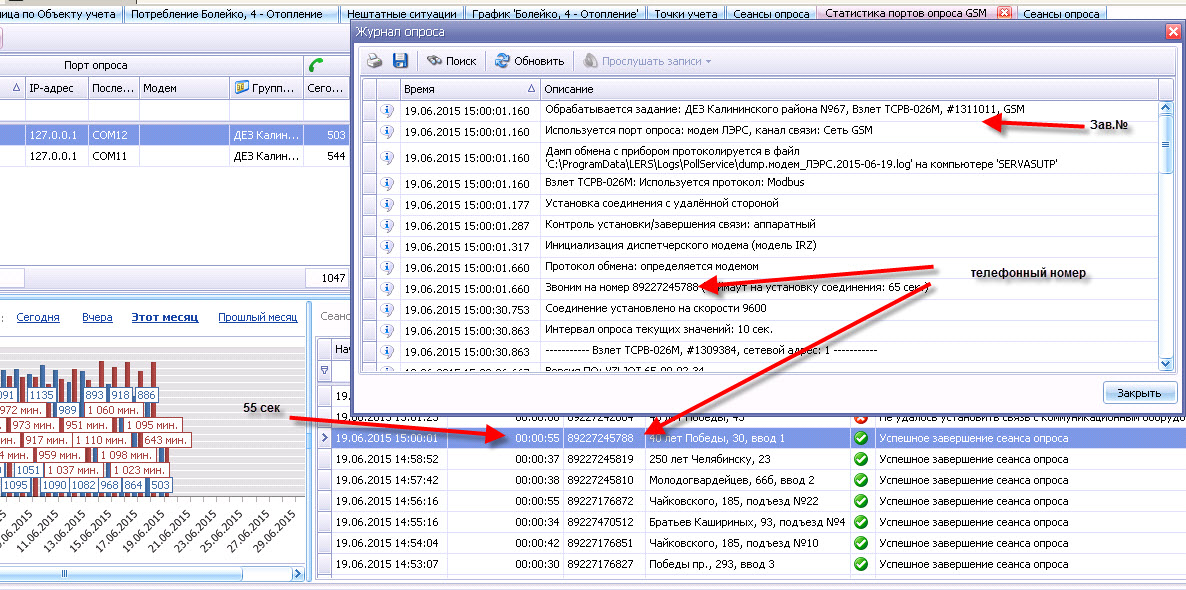This screenshot has height=590, width=1186.
Task: Click Обновить refresh button in log toolbar
Action: coord(529,61)
